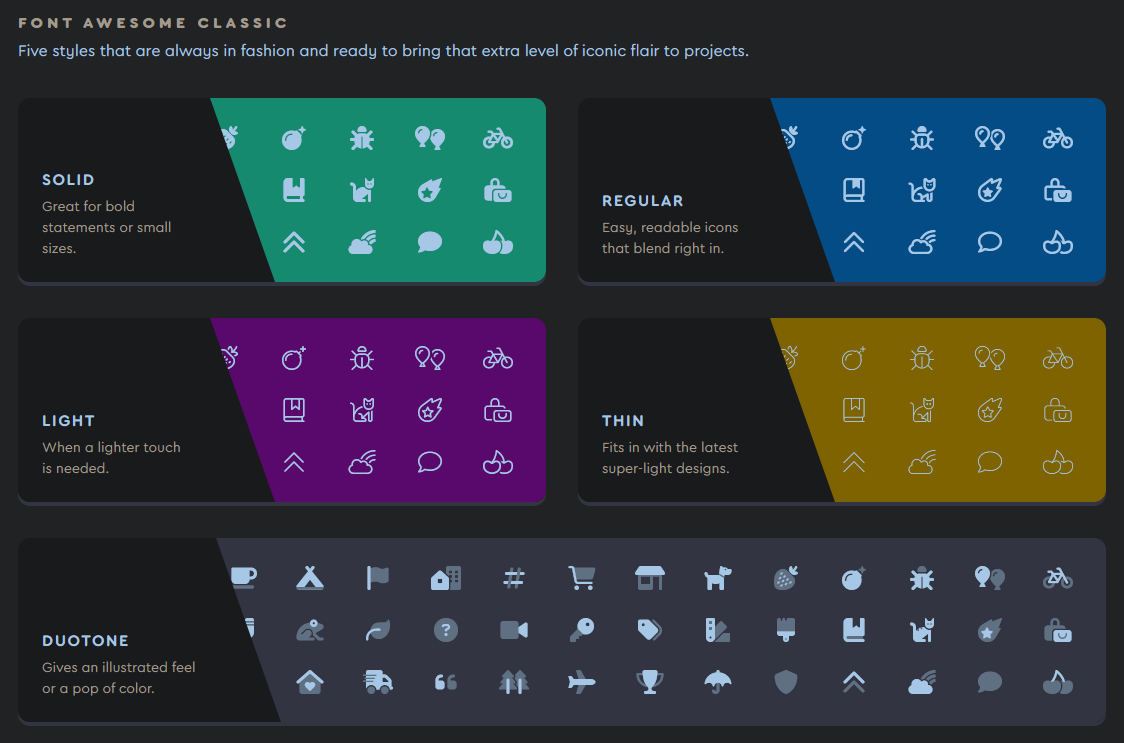Screen dimensions: 1124x743
Task: Click the airplane icon in the Duotone card
Action: 581,682
